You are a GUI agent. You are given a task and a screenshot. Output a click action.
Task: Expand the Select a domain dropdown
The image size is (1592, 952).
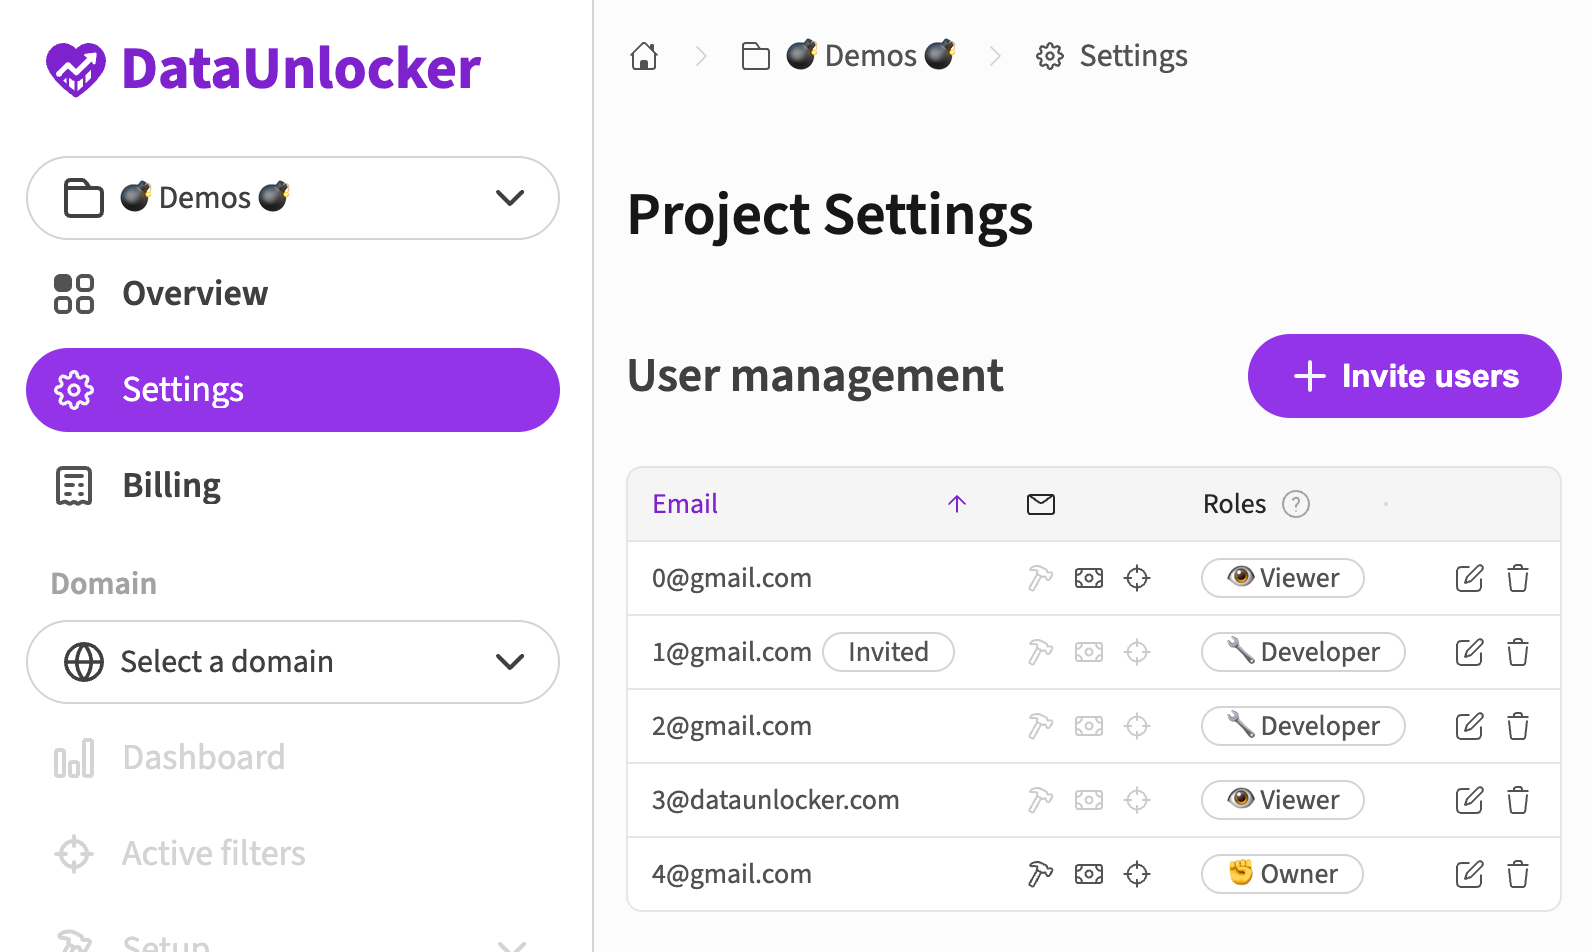pyautogui.click(x=293, y=662)
